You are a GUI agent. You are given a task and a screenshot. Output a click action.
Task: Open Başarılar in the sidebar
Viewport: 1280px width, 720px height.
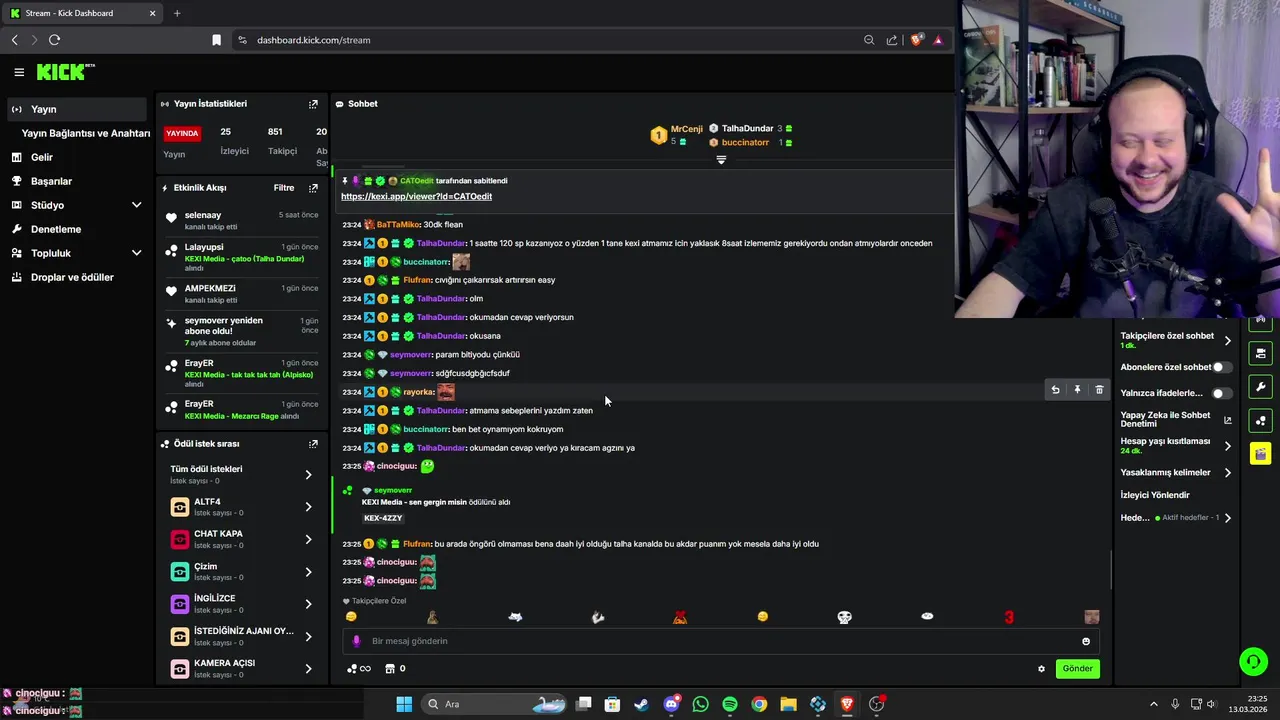point(75,181)
